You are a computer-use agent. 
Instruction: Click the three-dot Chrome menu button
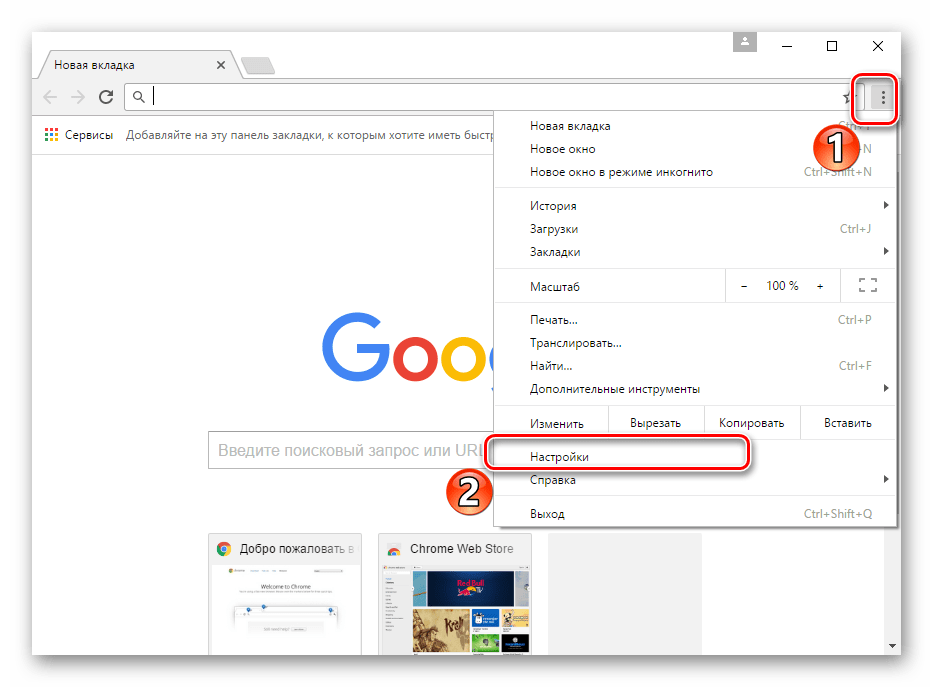click(x=882, y=97)
